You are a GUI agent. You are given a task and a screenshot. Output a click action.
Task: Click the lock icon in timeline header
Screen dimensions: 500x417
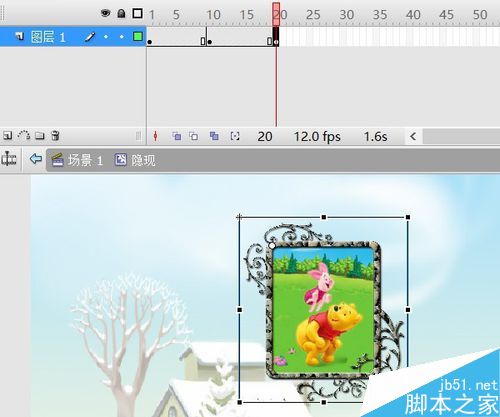[121, 13]
